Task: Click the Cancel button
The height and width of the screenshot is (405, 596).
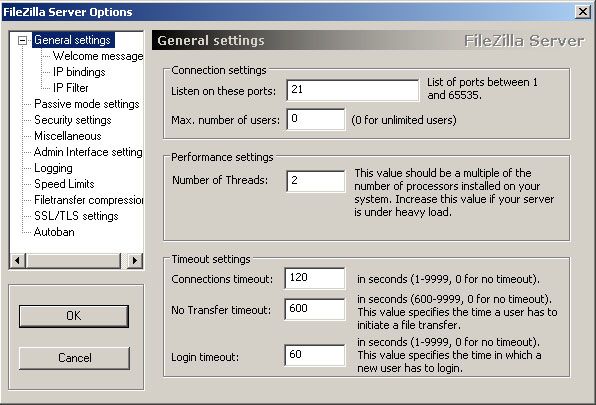Action: pos(74,358)
